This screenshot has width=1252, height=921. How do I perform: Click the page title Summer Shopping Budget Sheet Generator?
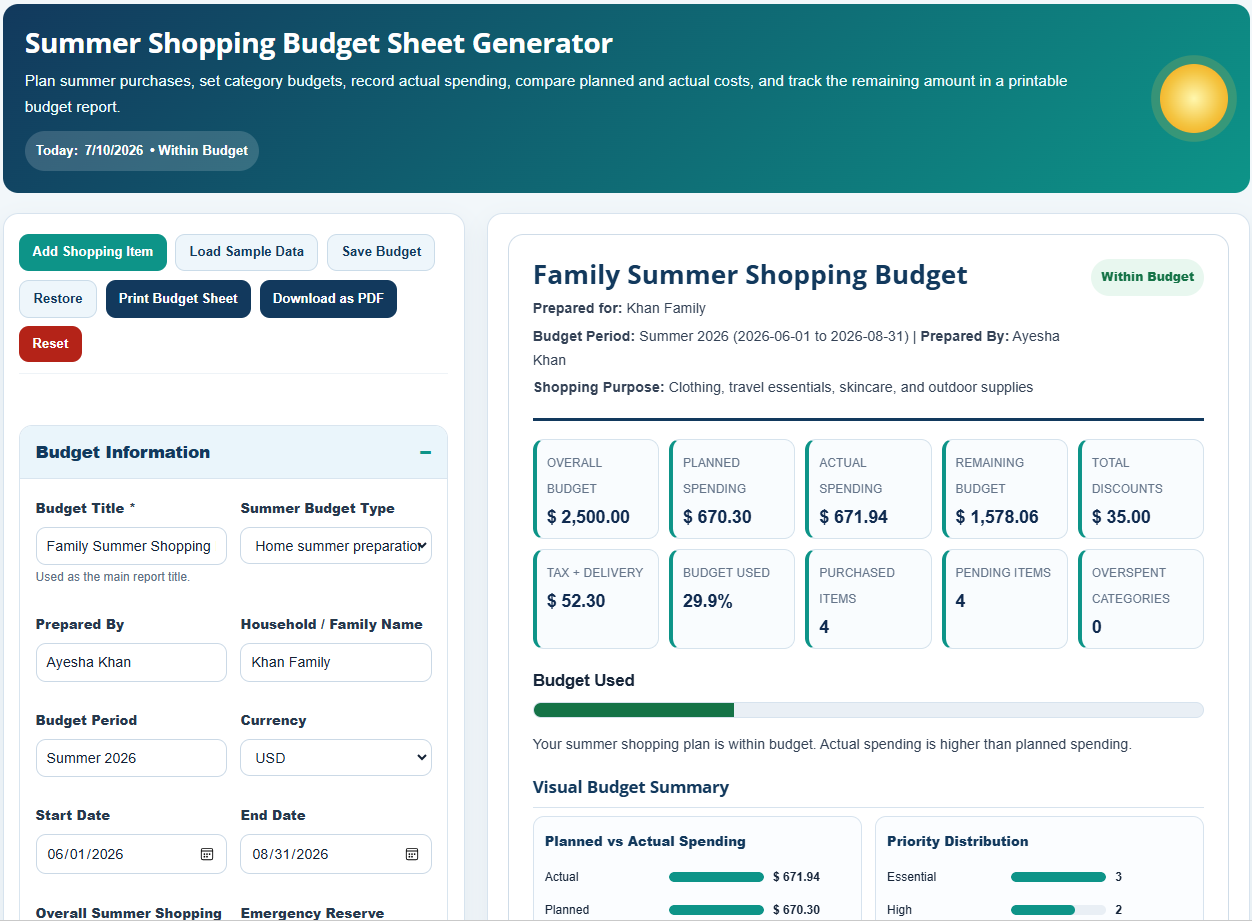click(x=319, y=43)
